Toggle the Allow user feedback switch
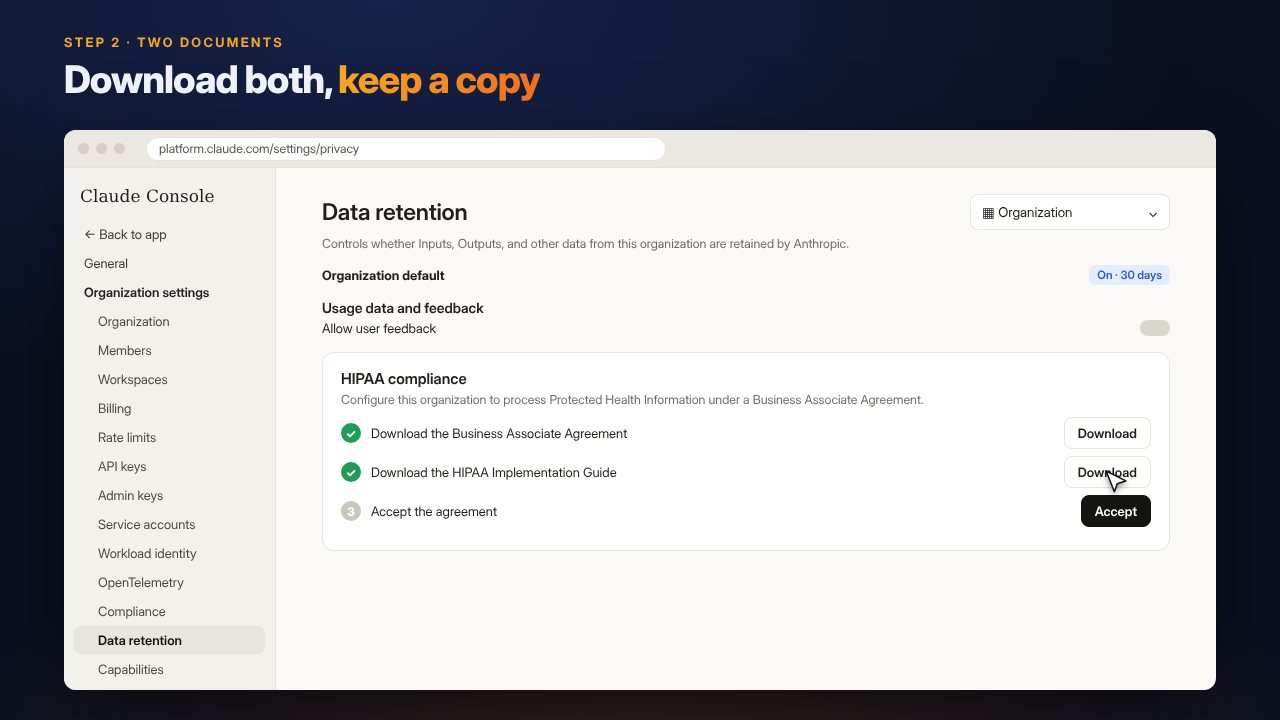The image size is (1280, 720). tap(1155, 328)
